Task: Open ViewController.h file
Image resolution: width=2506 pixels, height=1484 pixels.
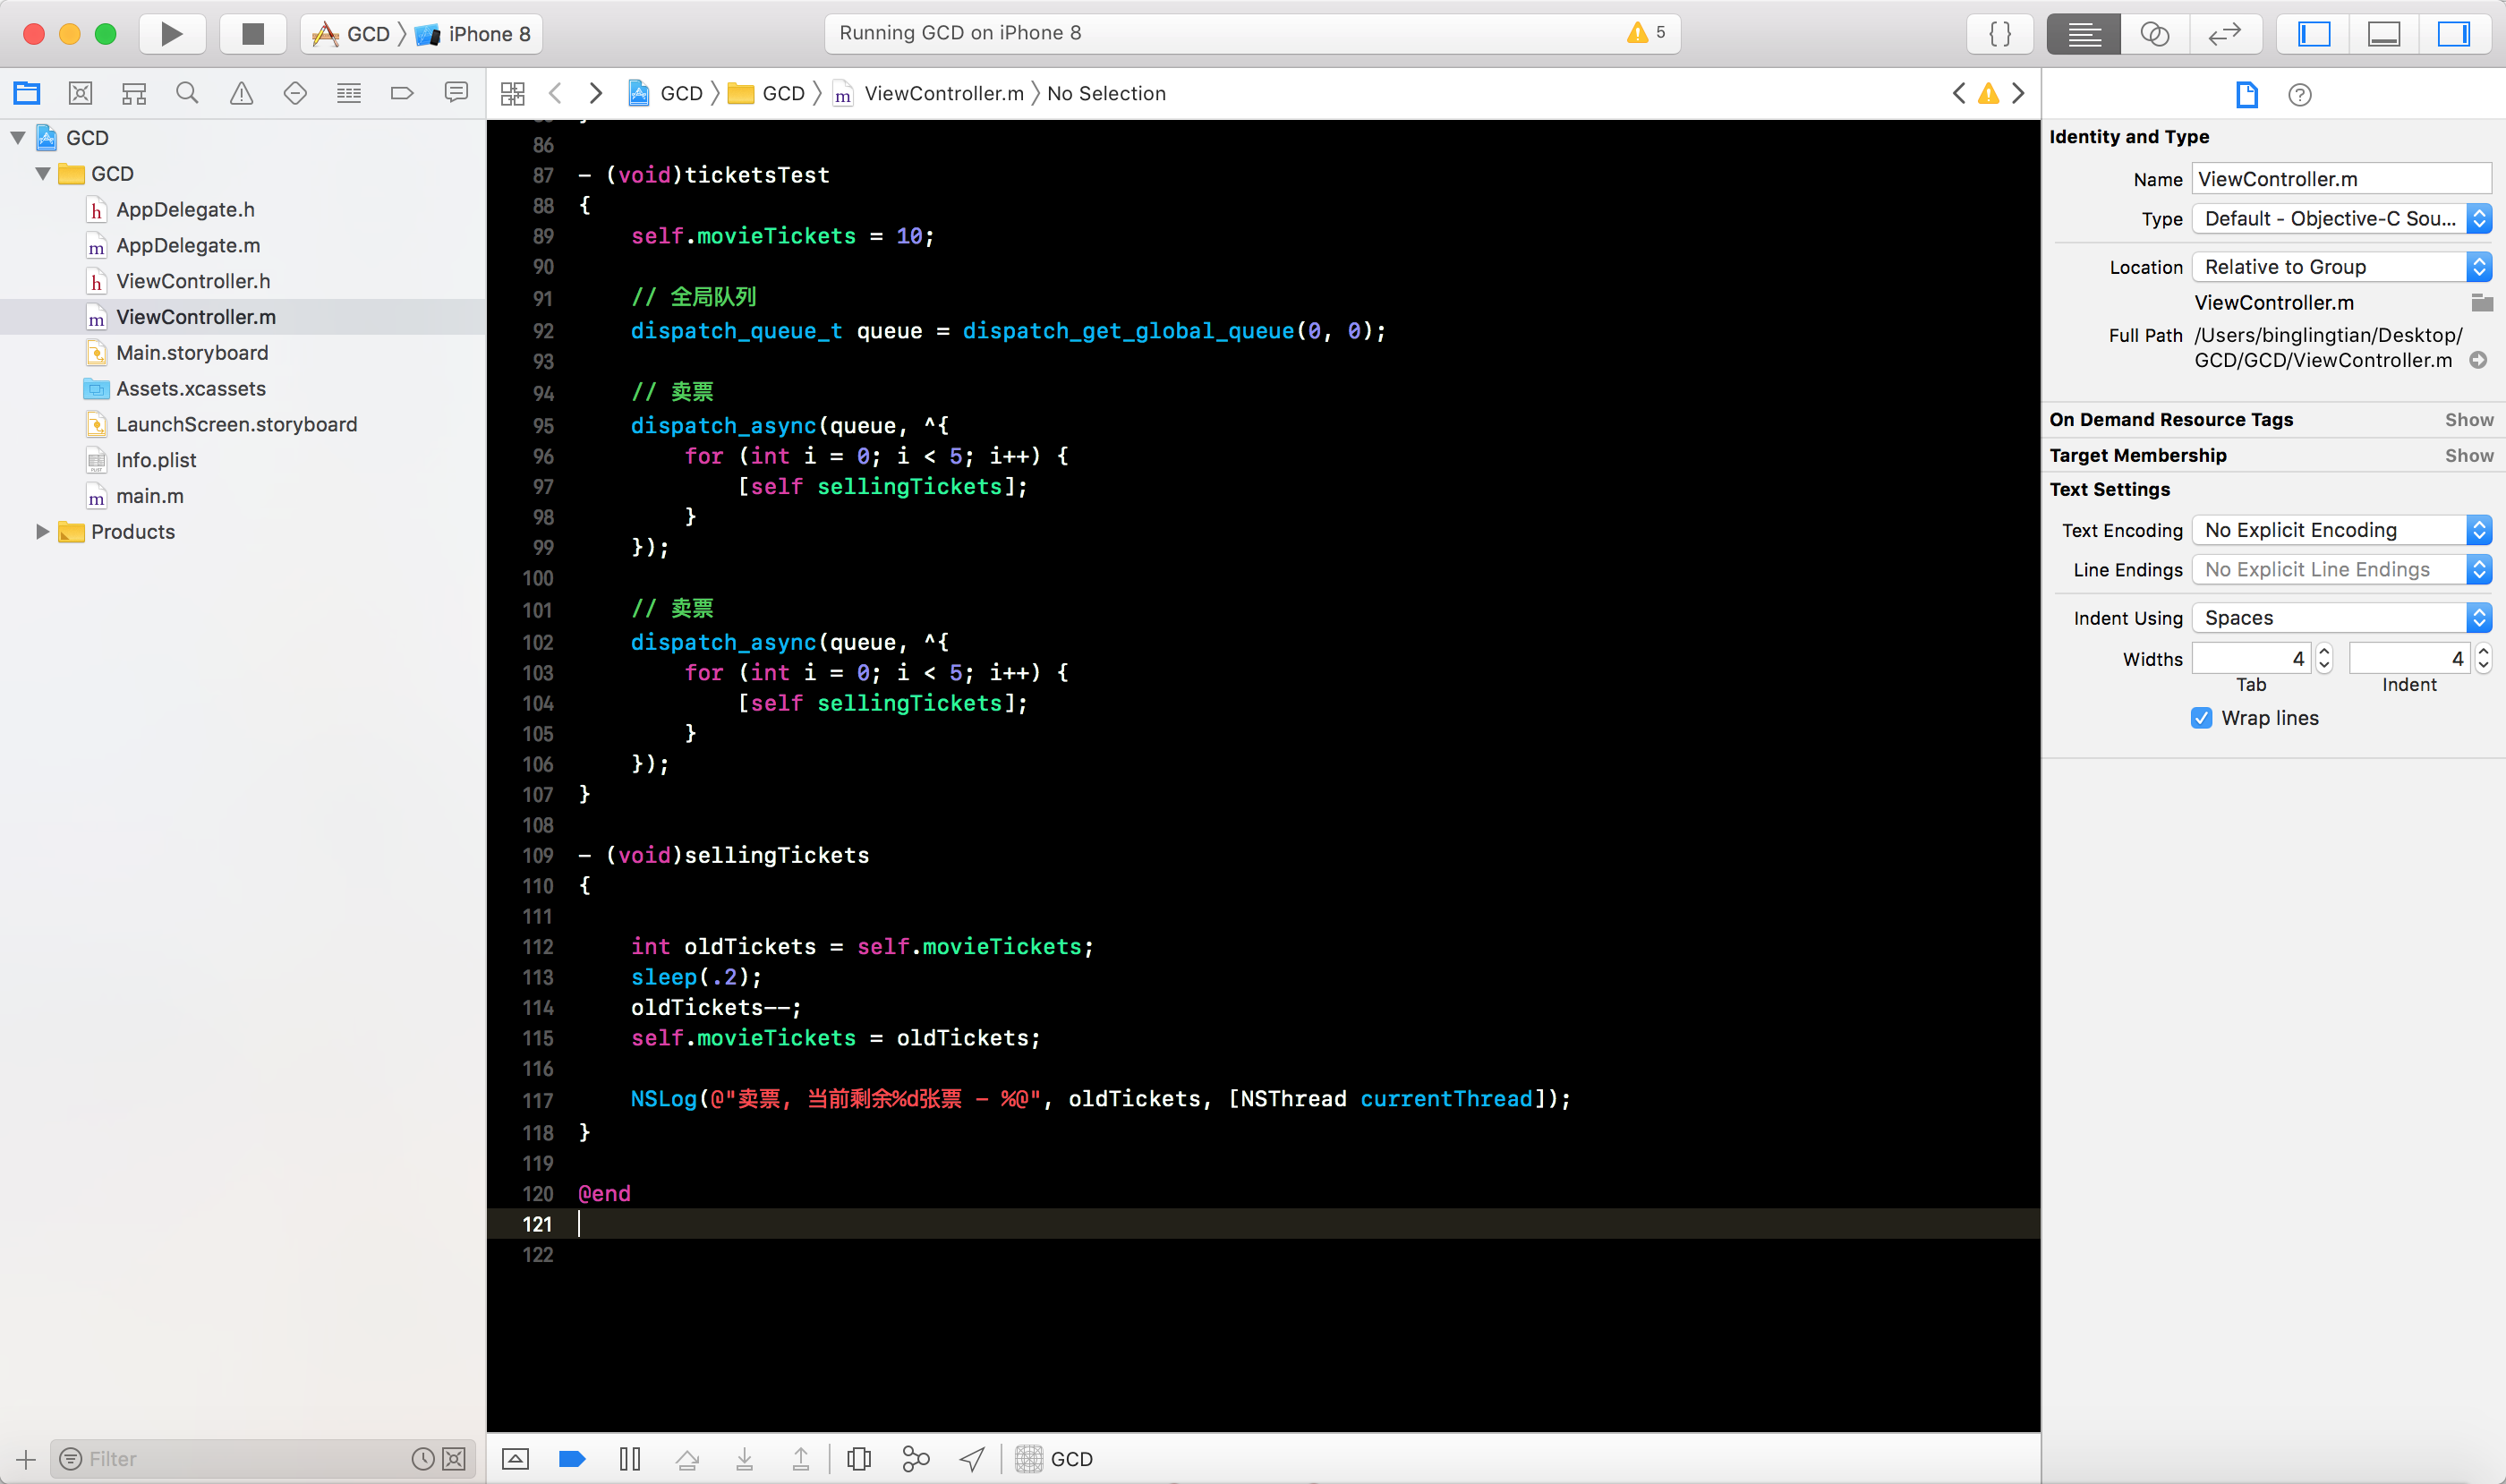Action: click(193, 282)
